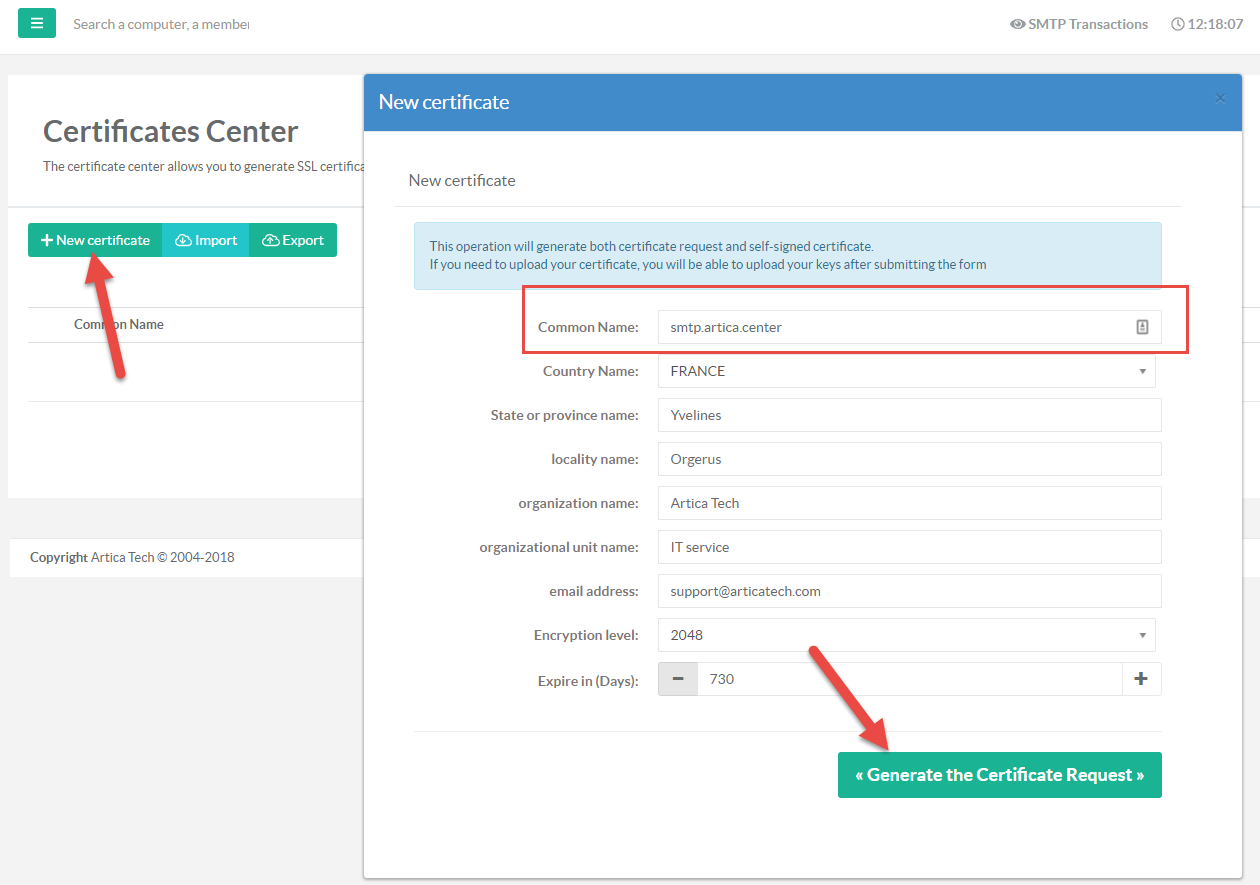The image size is (1260, 885).
Task: Open the hamburger menu button
Action: [x=37, y=23]
